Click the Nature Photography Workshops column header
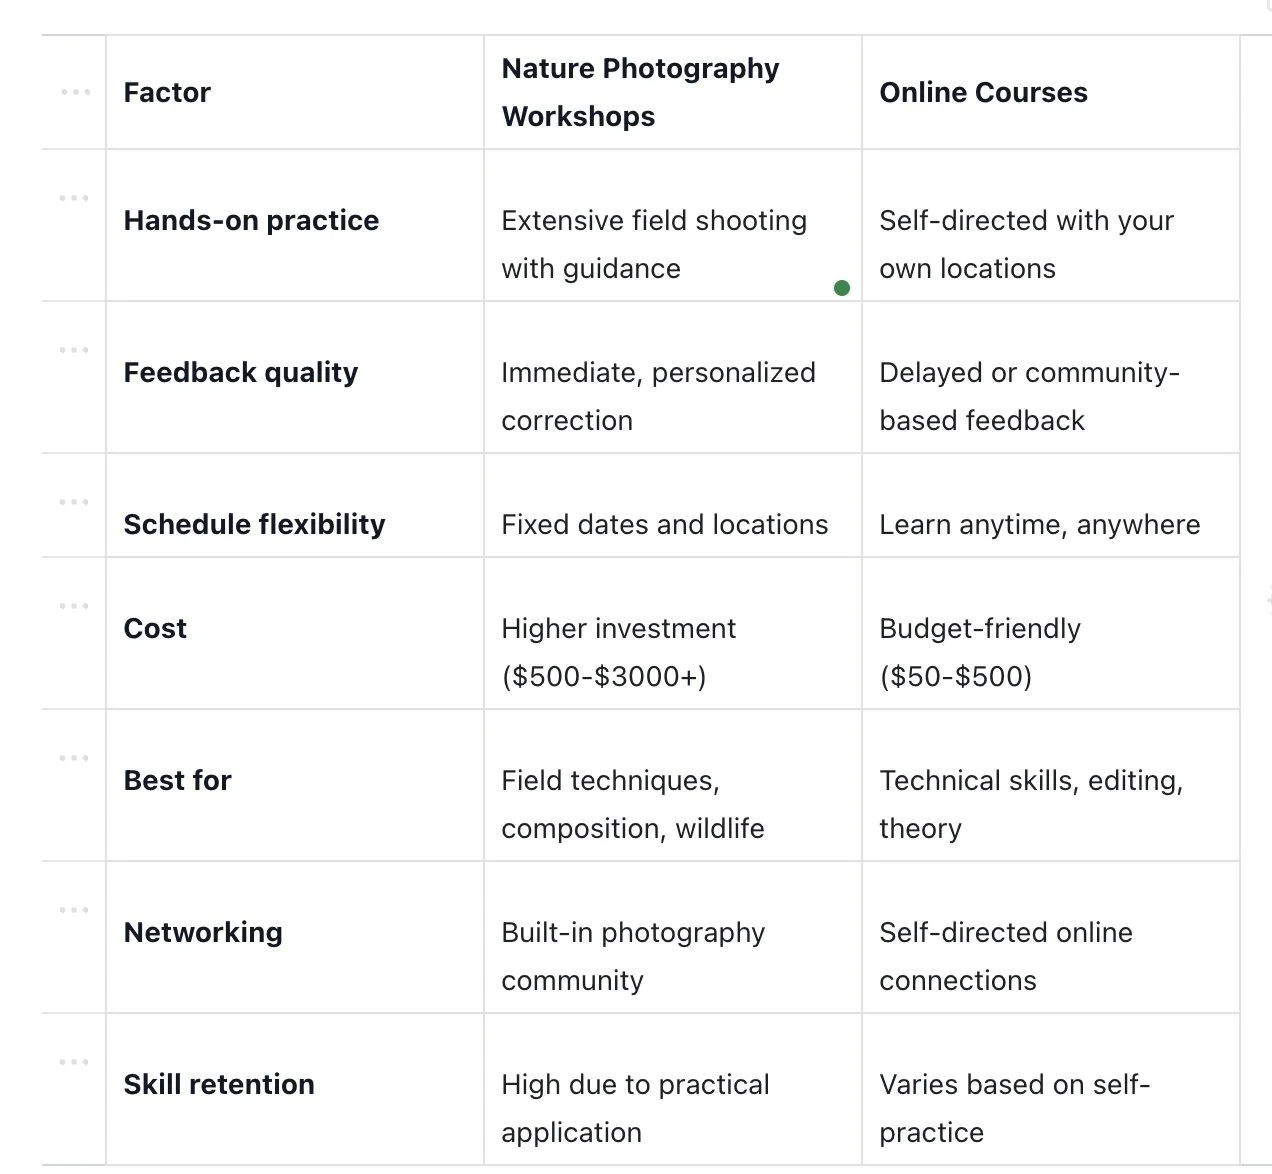 640,92
